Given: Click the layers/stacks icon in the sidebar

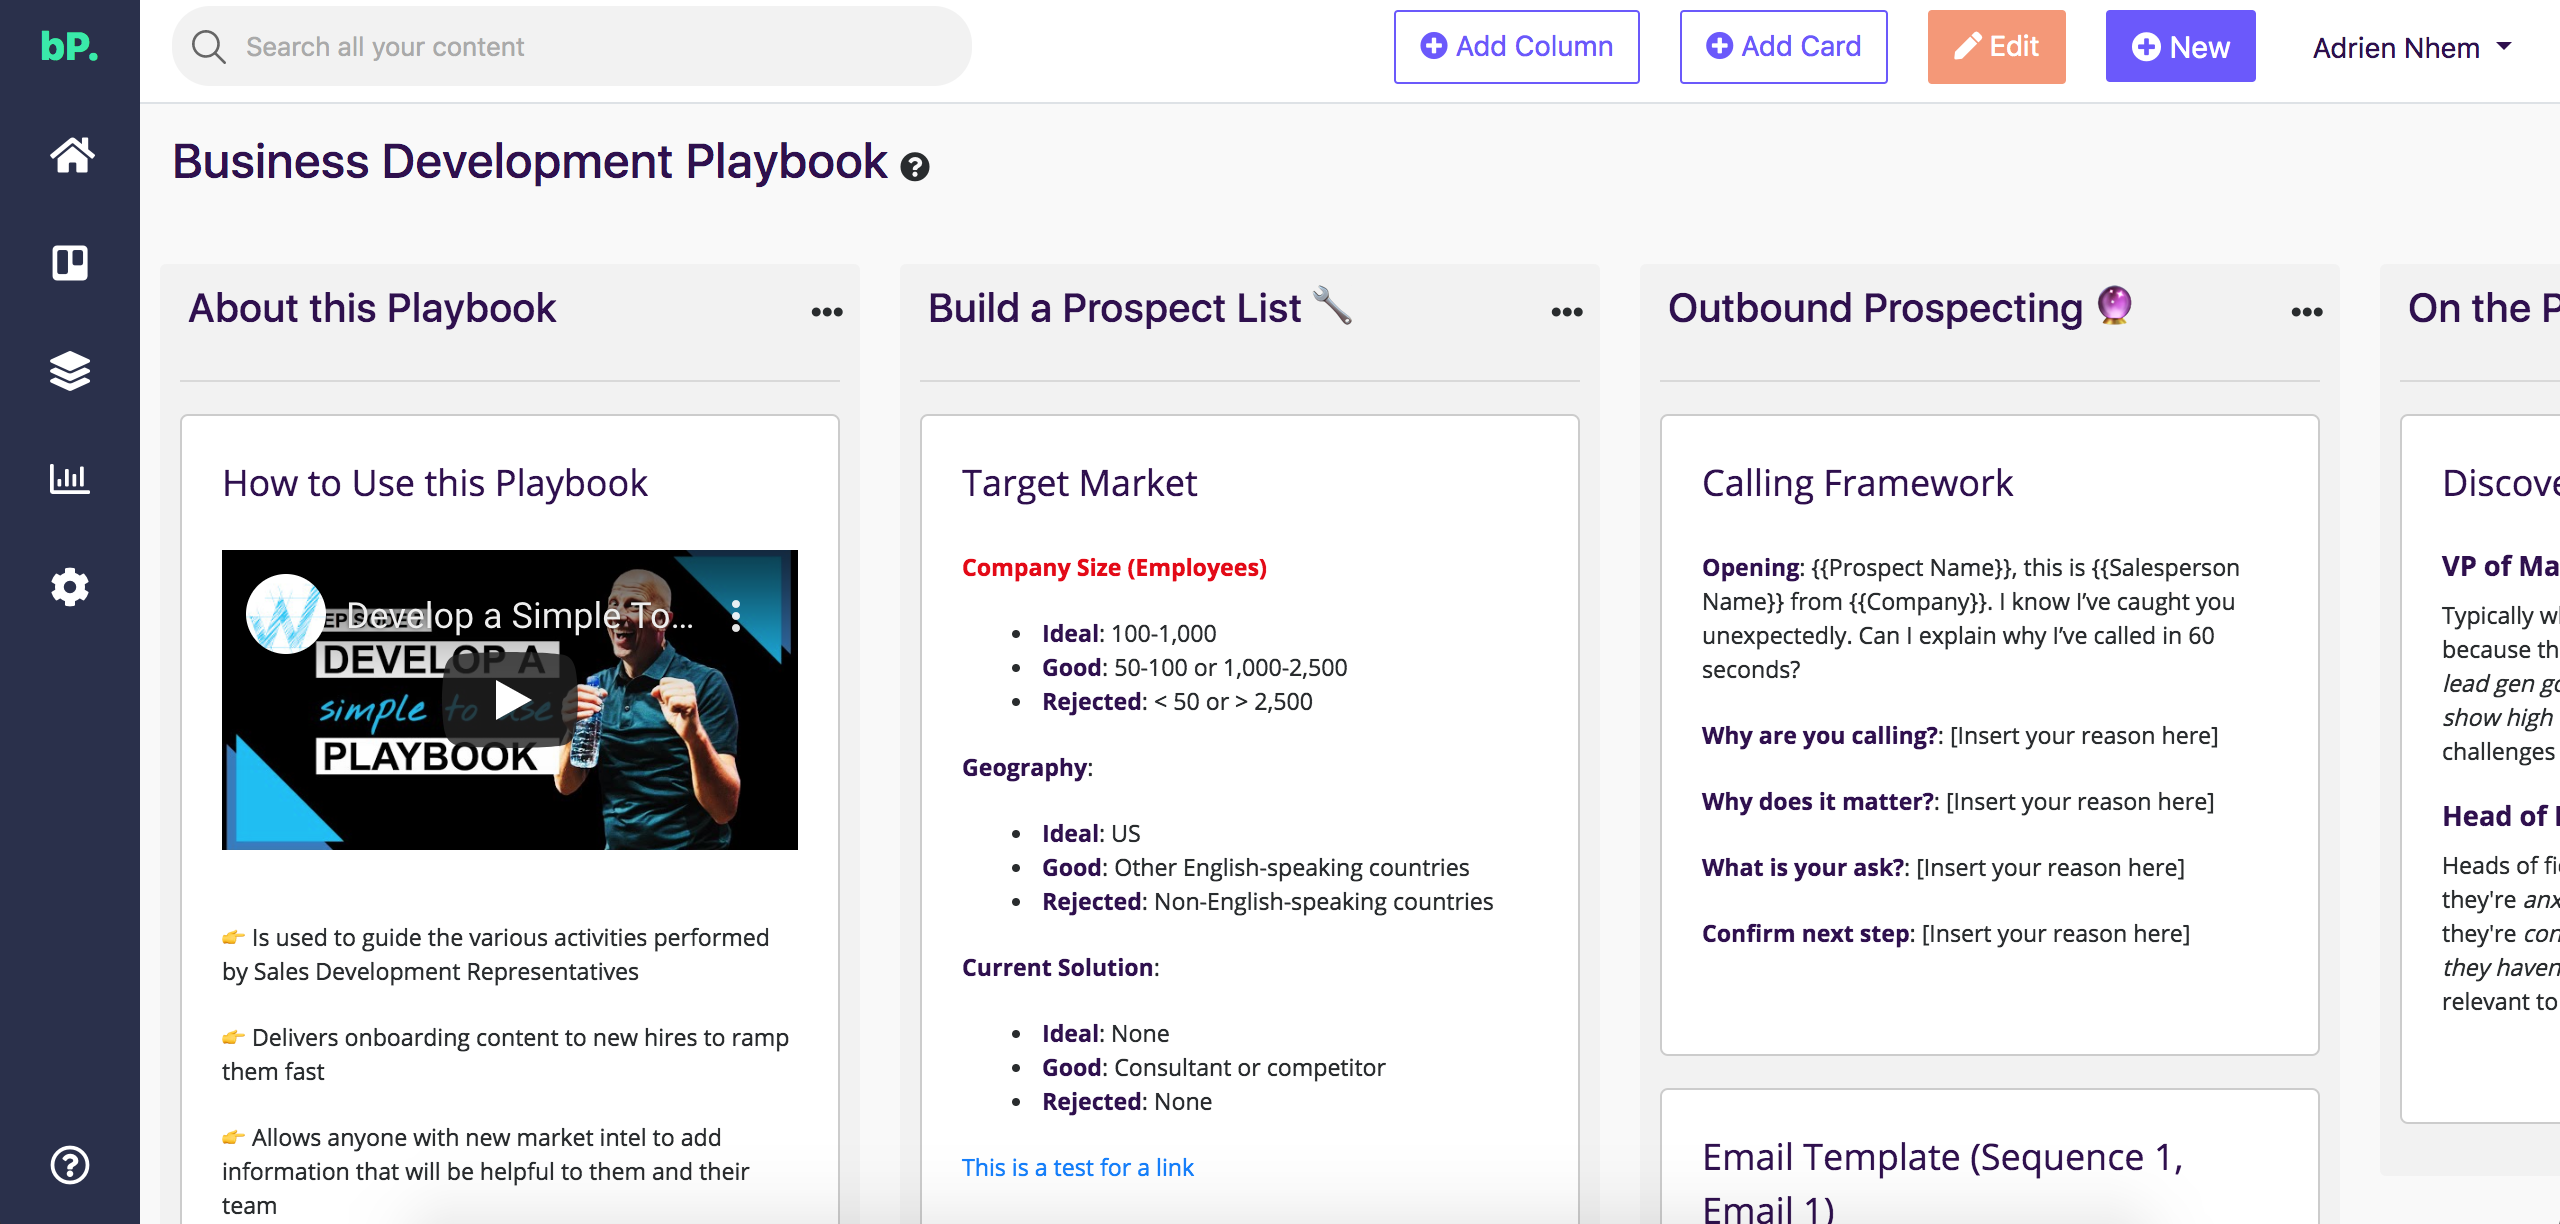Looking at the screenshot, I should click(x=70, y=371).
